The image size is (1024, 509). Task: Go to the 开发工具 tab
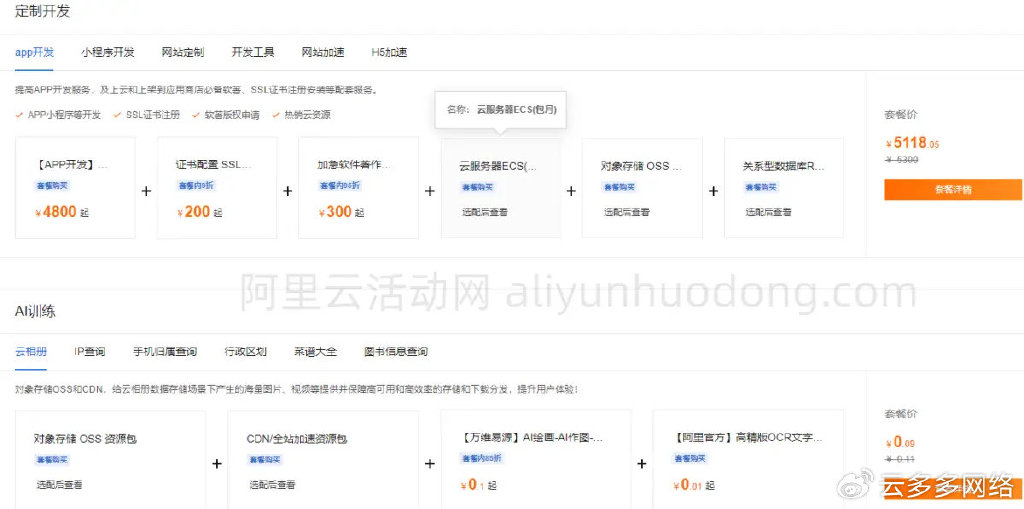tap(253, 52)
